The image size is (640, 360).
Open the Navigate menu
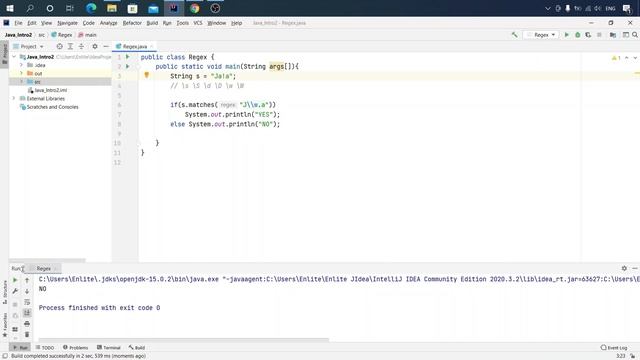pyautogui.click(x=67, y=23)
